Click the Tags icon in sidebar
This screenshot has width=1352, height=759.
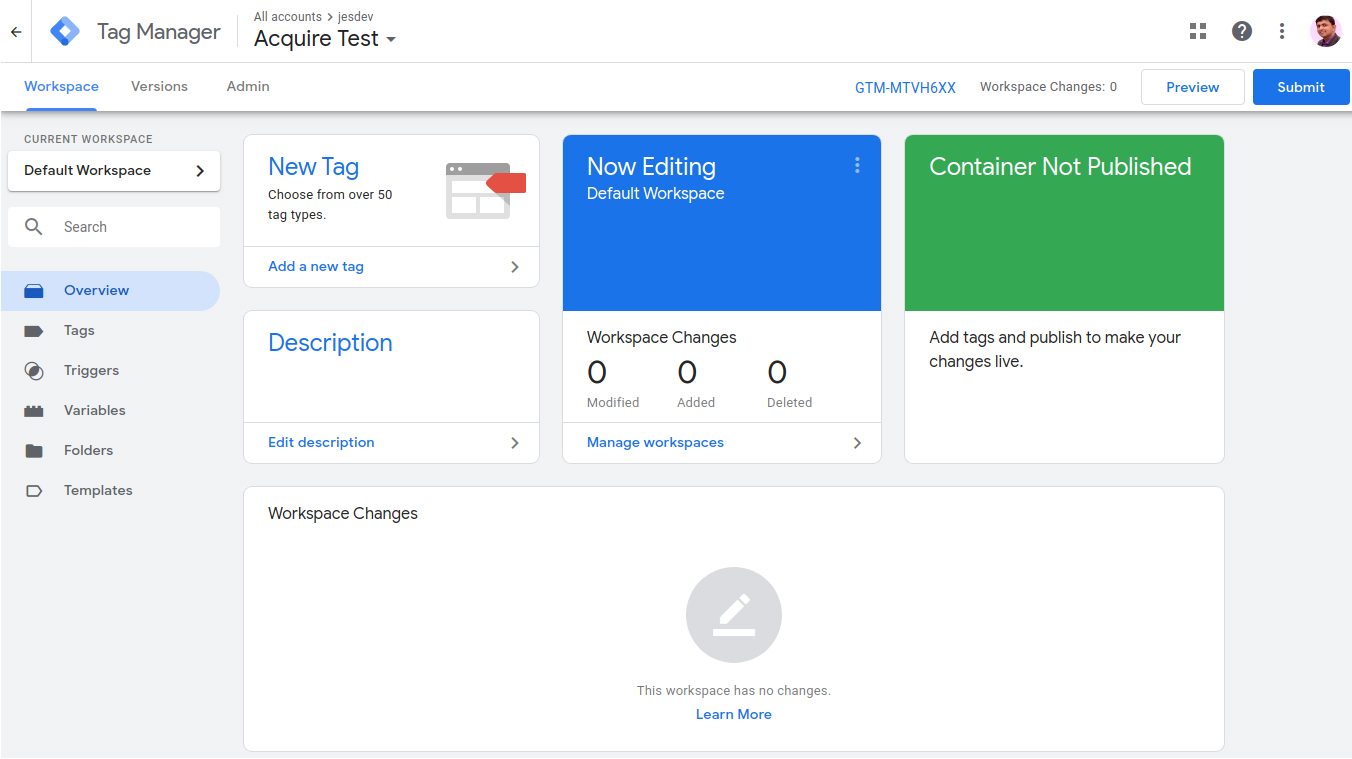coord(34,331)
